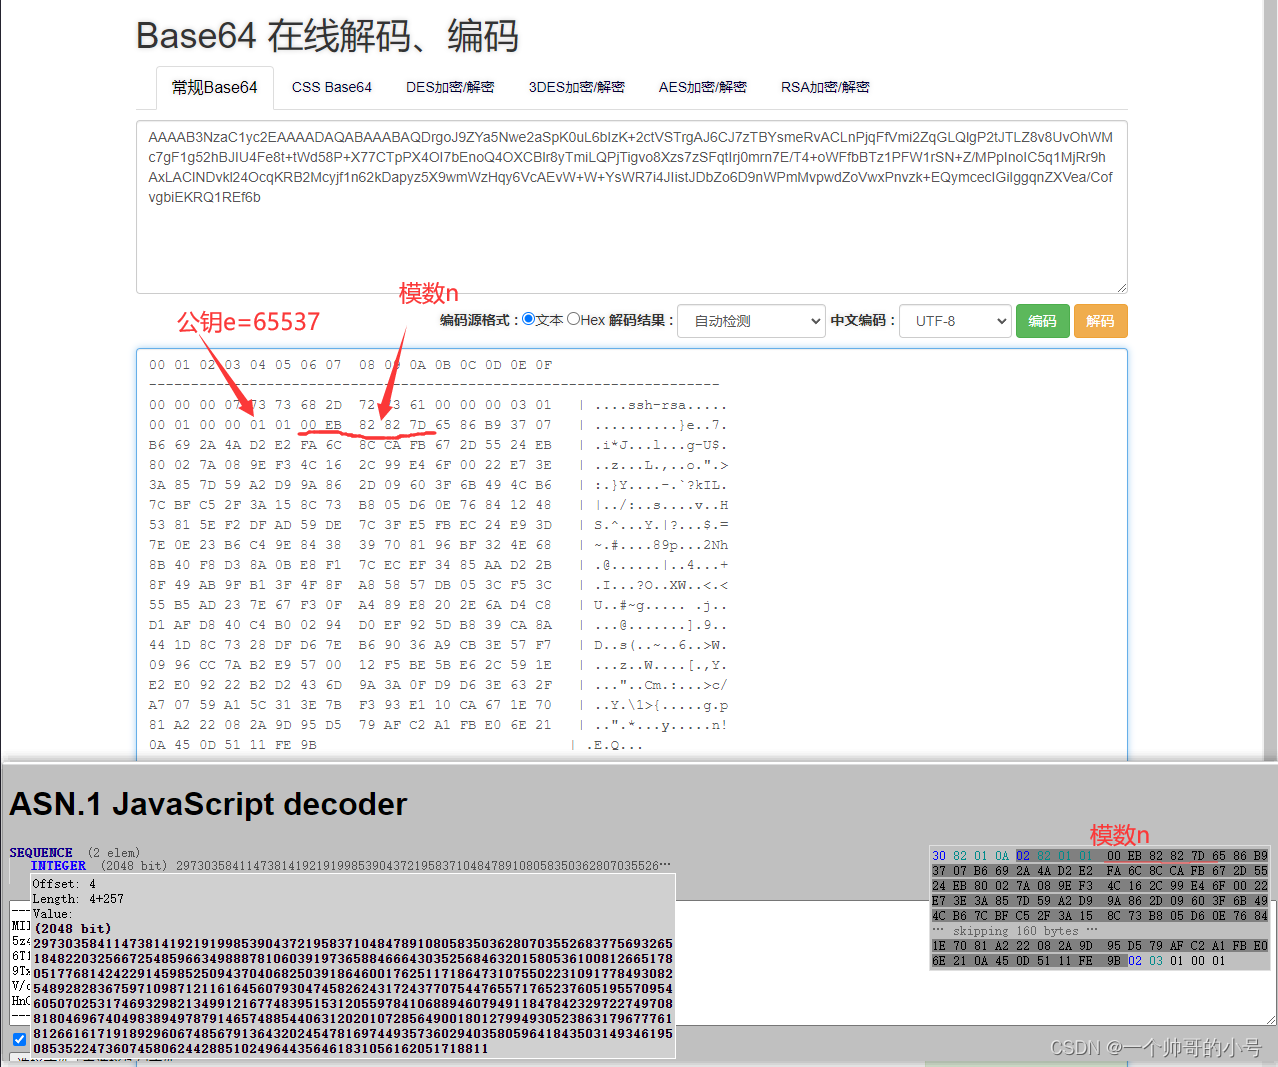Open the RSA加密/解密 tab
Image resolution: width=1278 pixels, height=1067 pixels.
(x=824, y=87)
